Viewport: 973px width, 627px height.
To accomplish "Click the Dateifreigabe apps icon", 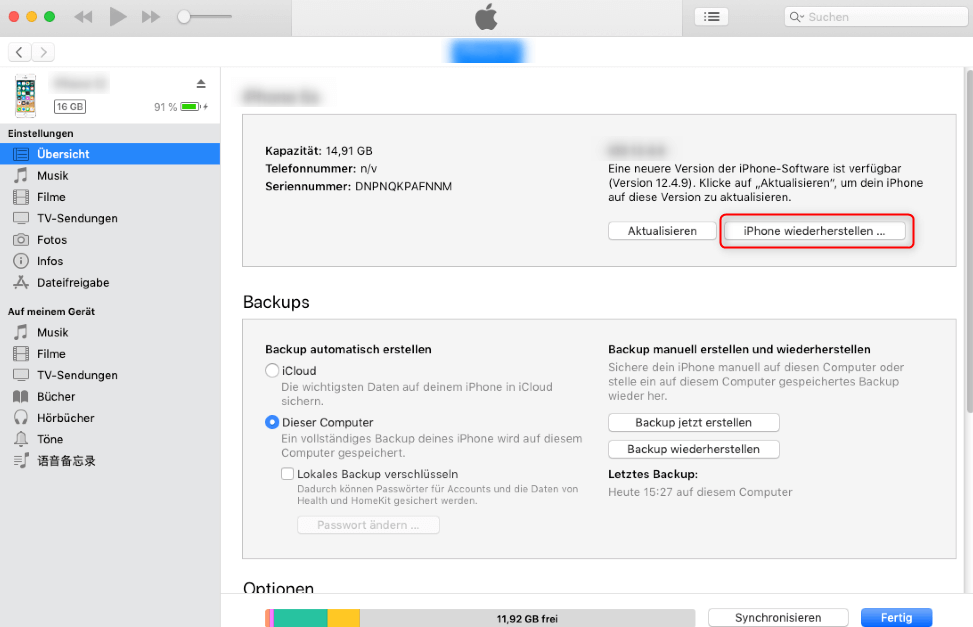I will pyautogui.click(x=21, y=282).
